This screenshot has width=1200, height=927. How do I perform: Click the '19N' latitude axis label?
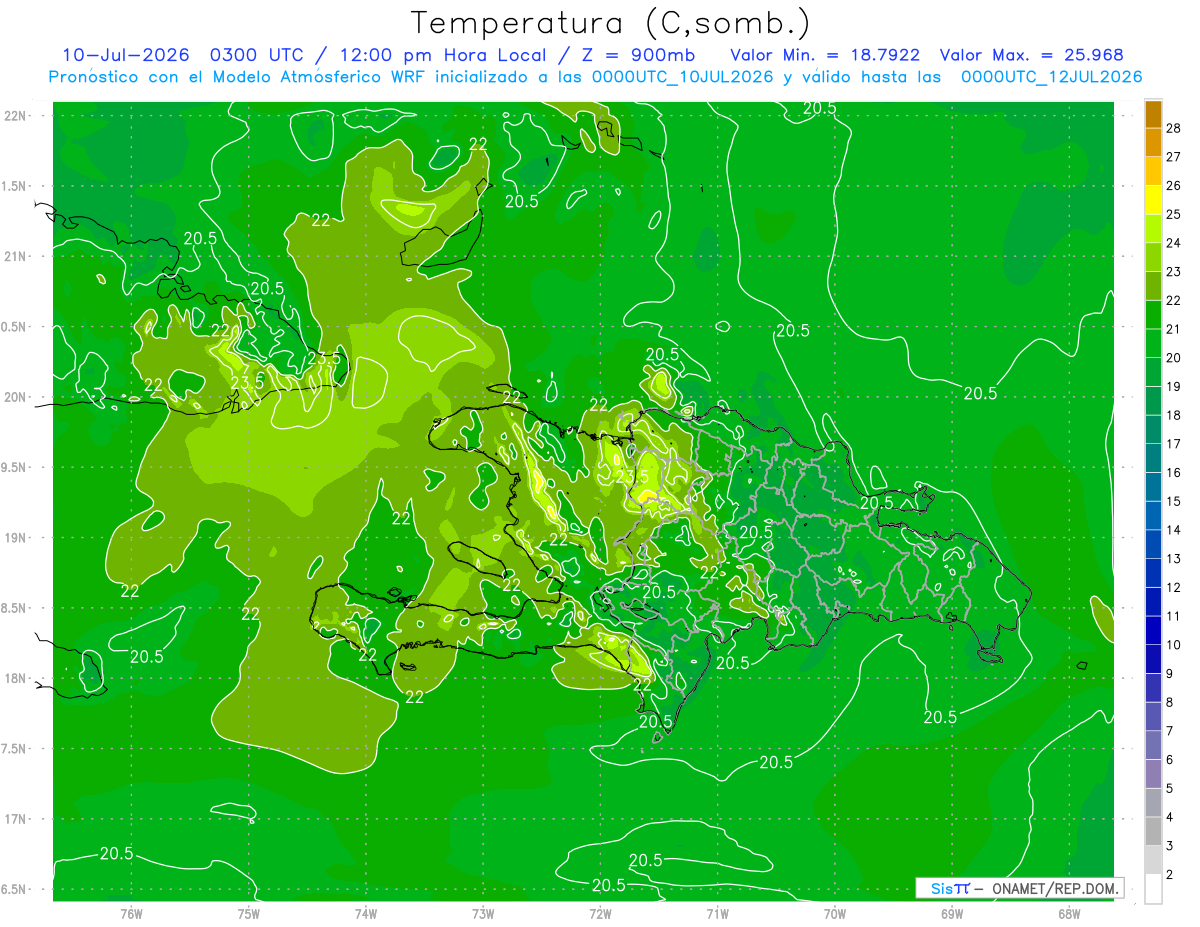click(14, 538)
